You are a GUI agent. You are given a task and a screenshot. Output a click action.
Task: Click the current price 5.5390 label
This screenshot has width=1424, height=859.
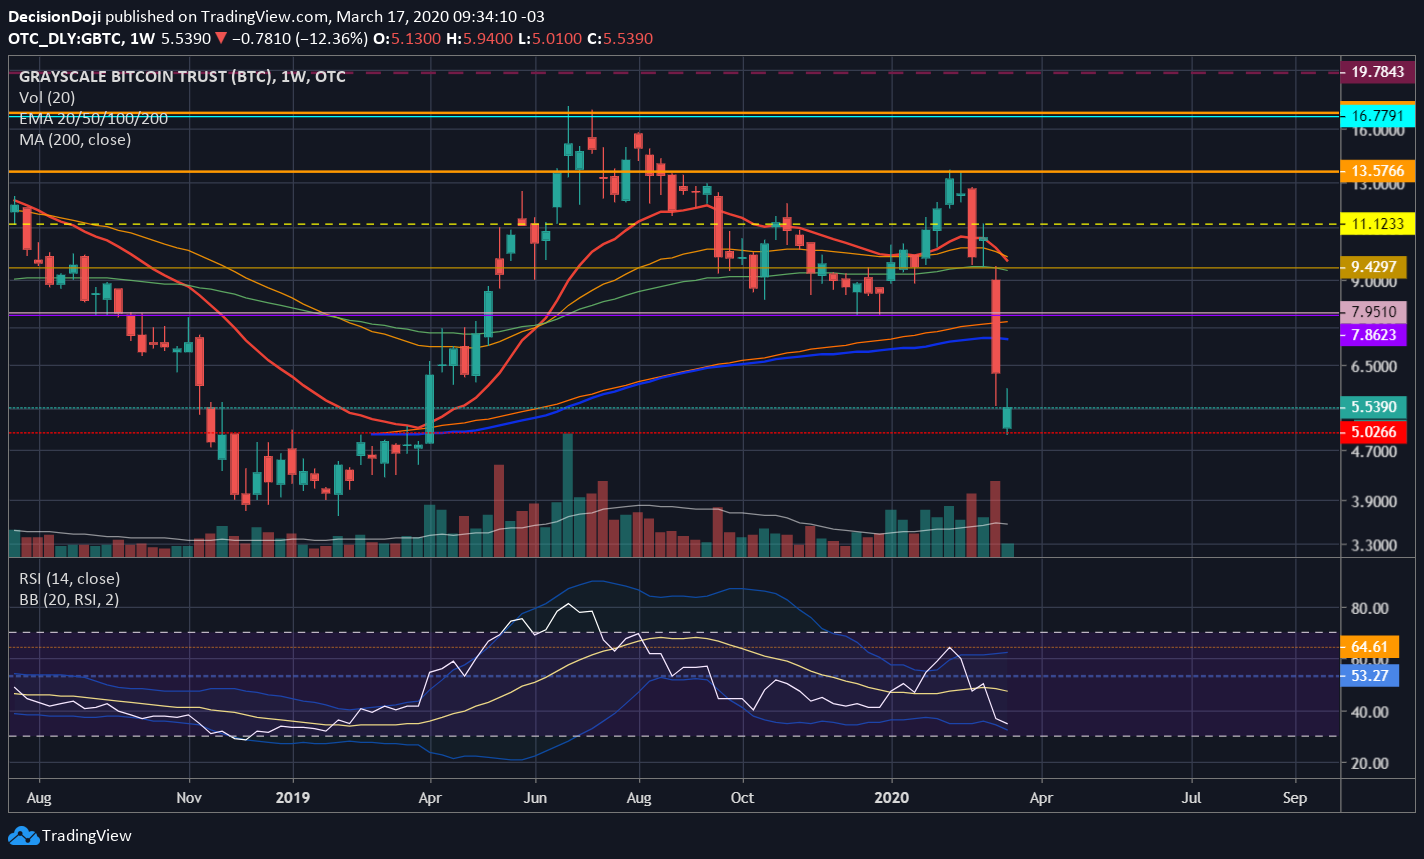click(1374, 408)
